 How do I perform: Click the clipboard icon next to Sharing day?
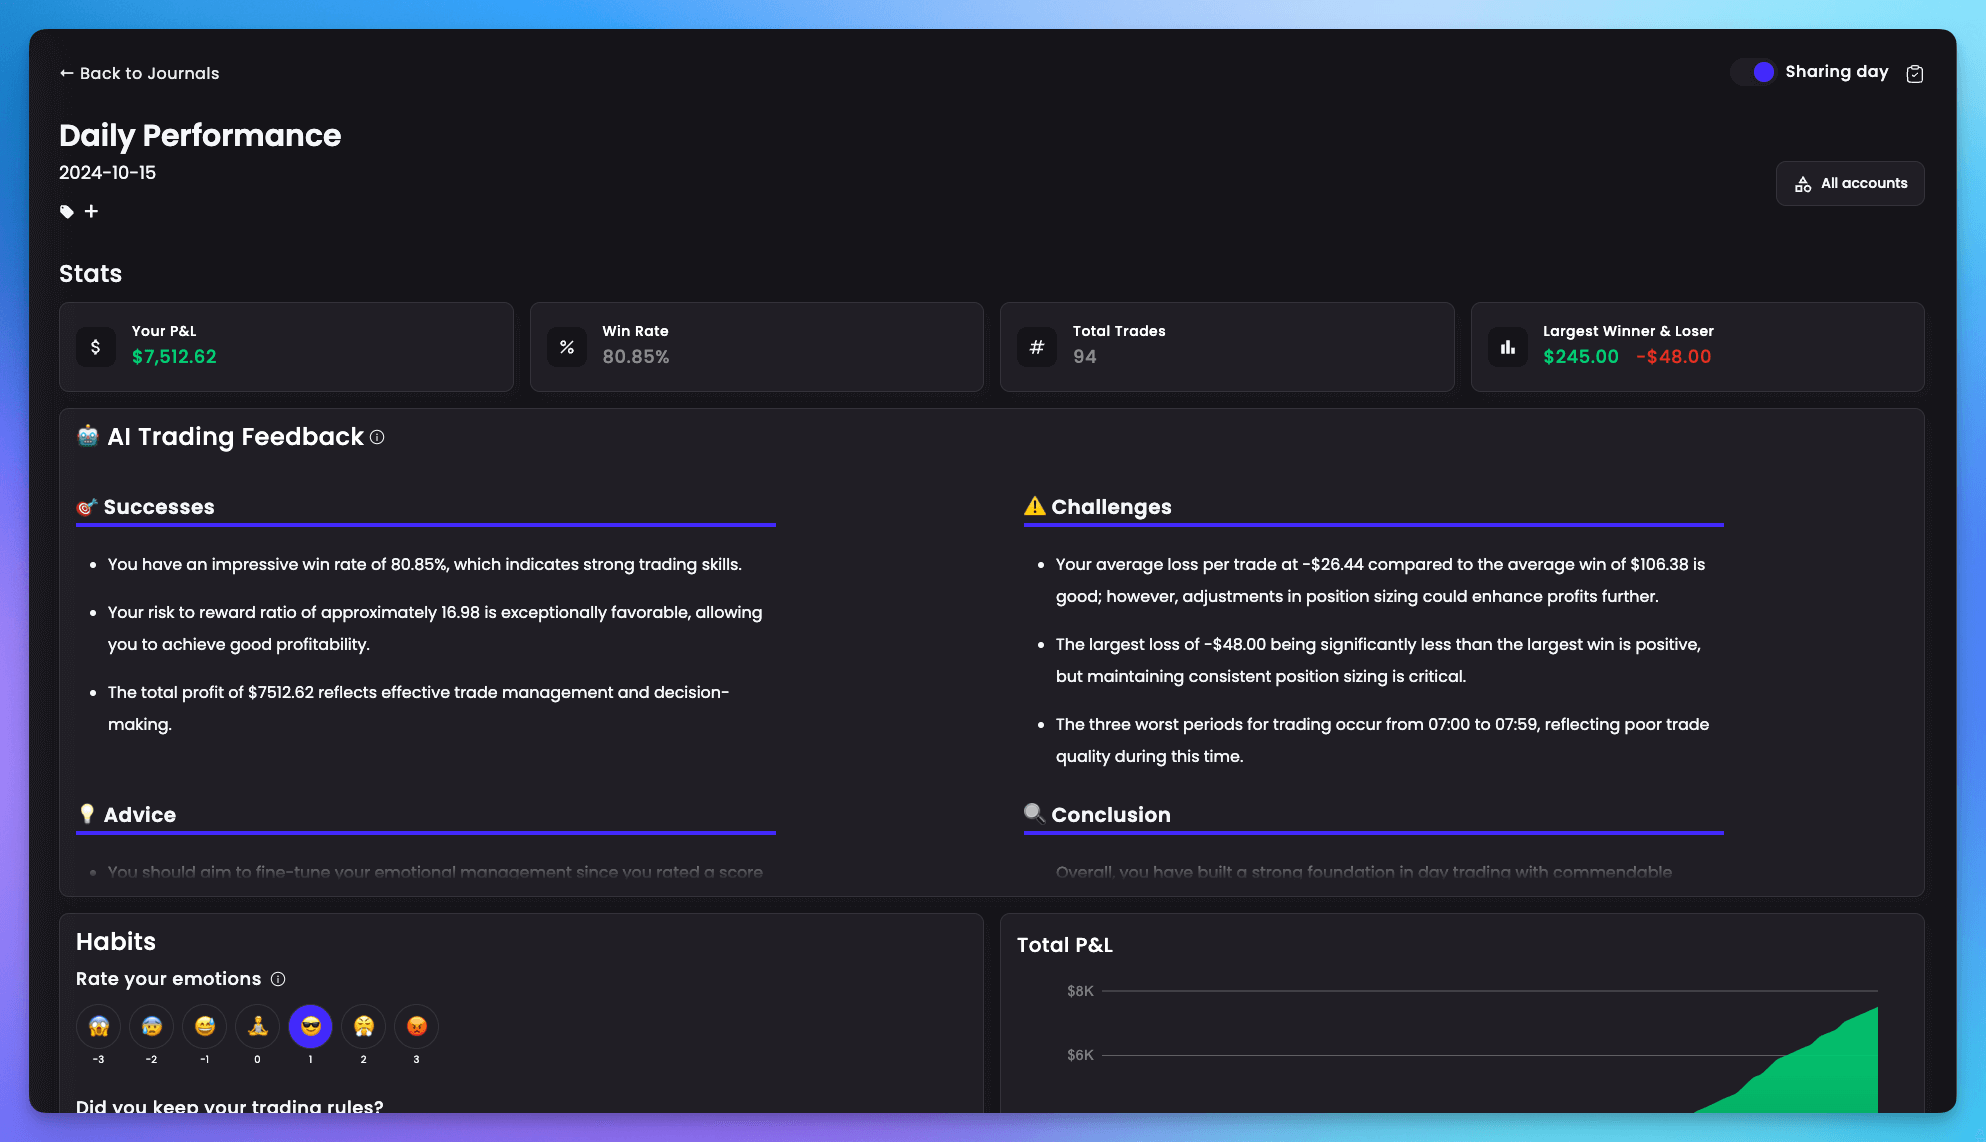click(x=1915, y=73)
